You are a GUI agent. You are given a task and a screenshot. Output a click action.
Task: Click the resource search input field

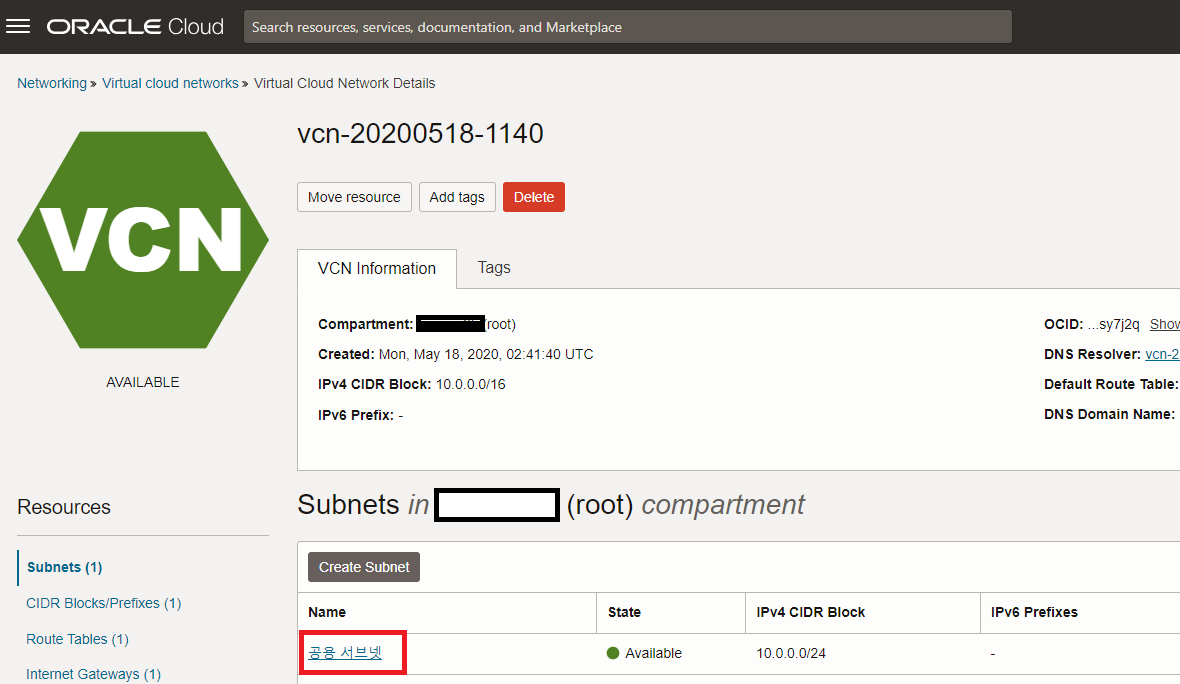point(627,26)
